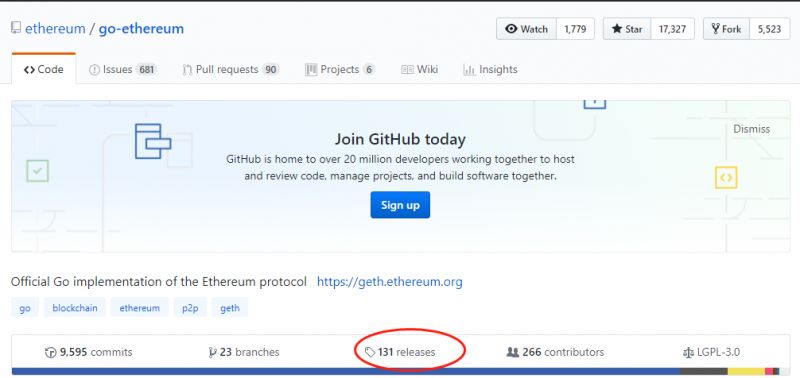Click the Official Go implementation description text

coord(159,282)
